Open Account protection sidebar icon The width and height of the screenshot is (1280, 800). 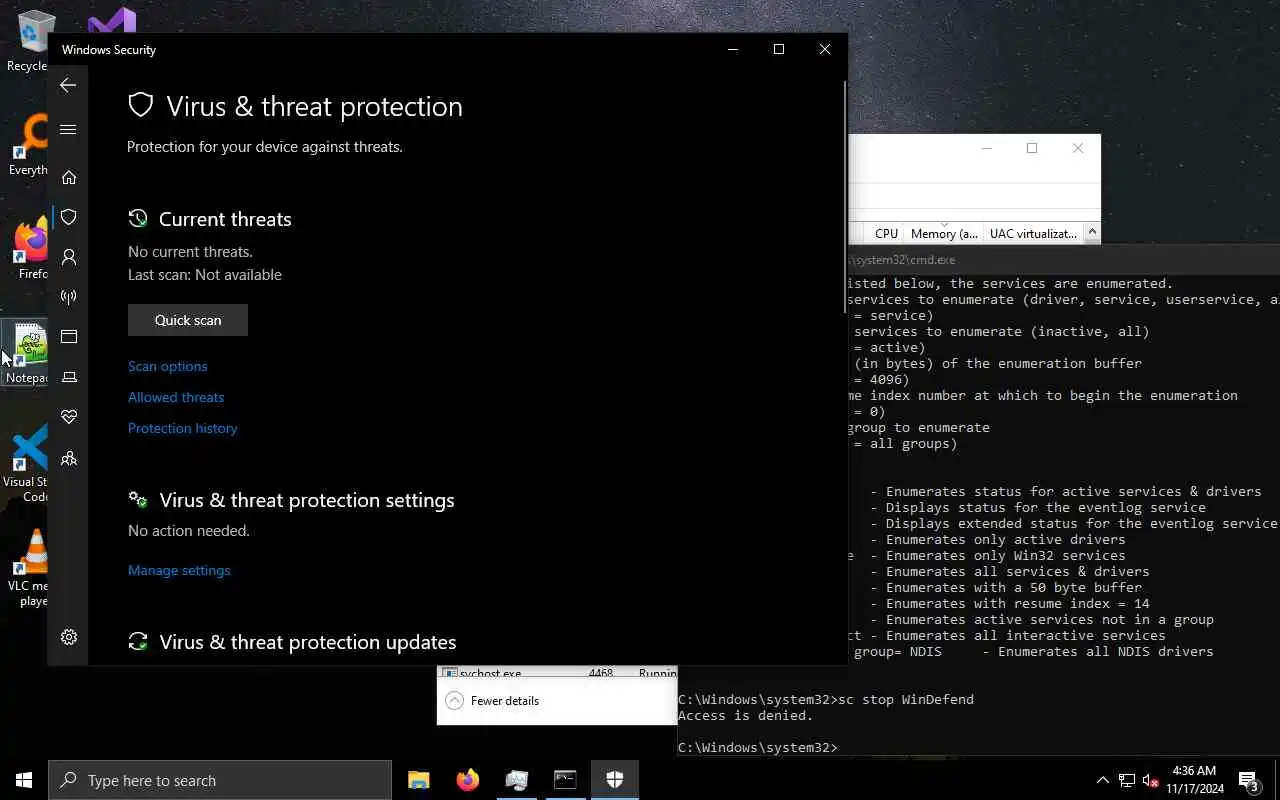[69, 257]
